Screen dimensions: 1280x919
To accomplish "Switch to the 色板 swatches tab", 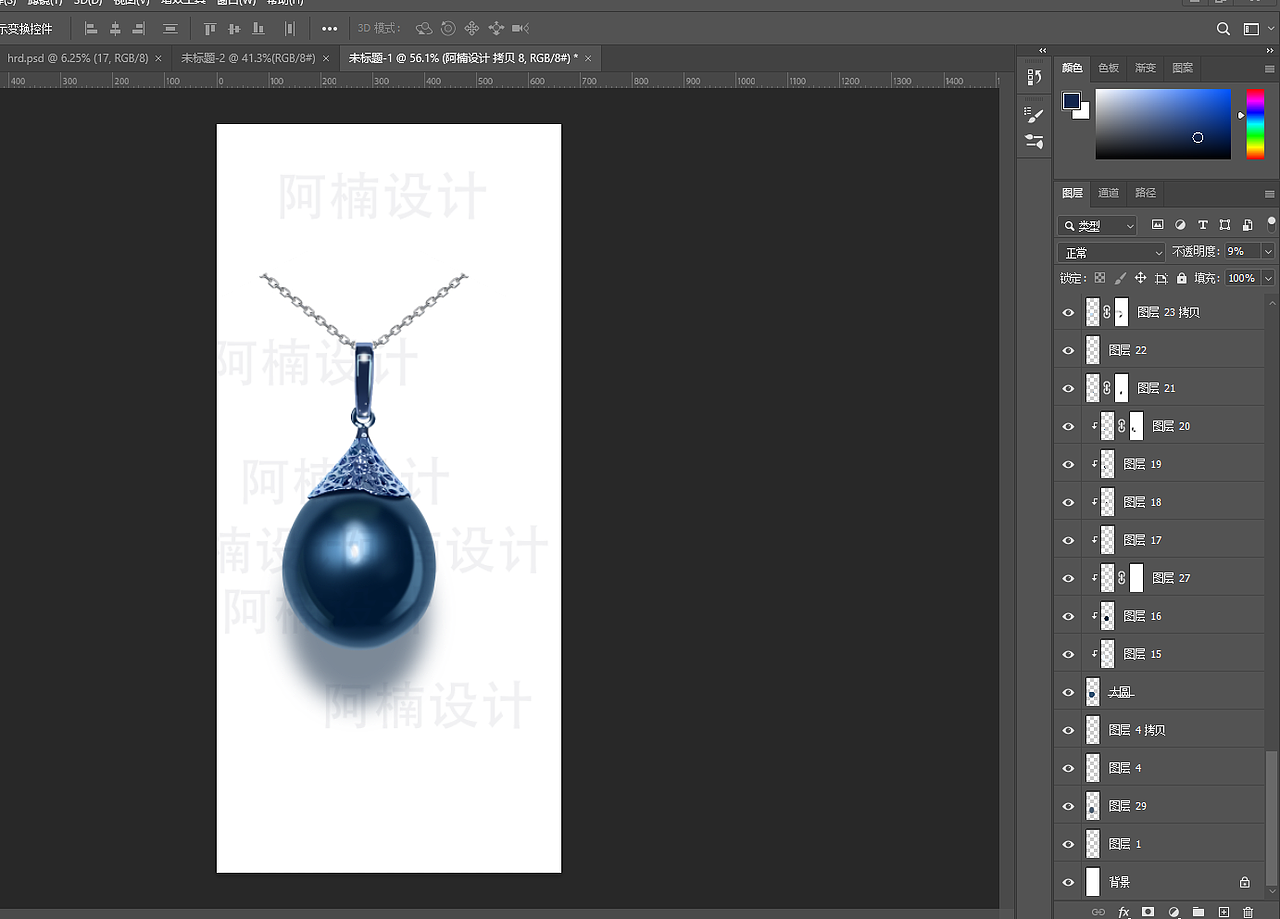I will coord(1109,68).
